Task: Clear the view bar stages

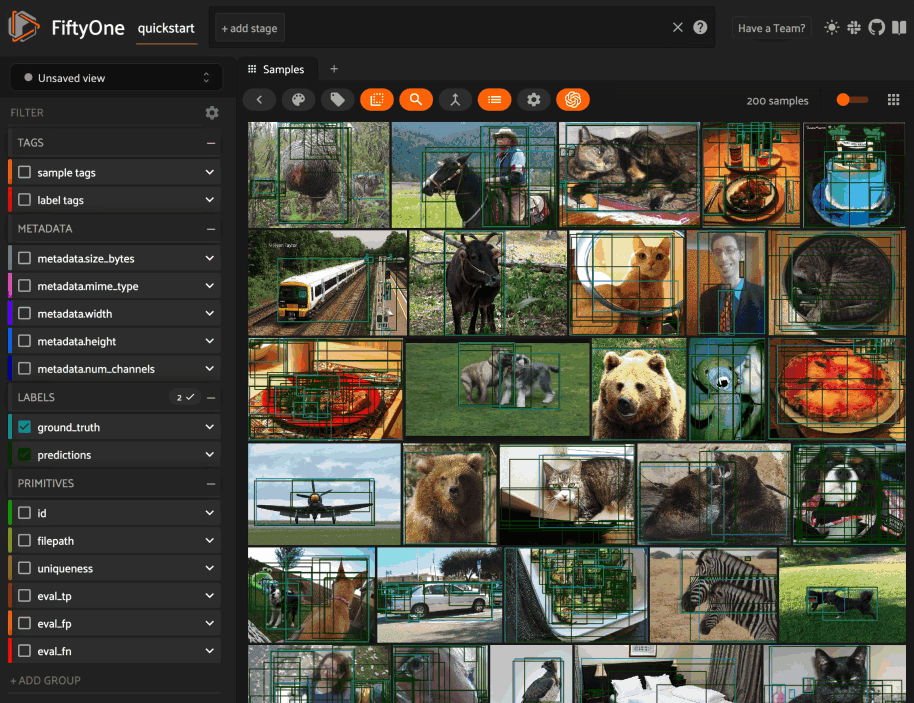Action: pyautogui.click(x=677, y=27)
